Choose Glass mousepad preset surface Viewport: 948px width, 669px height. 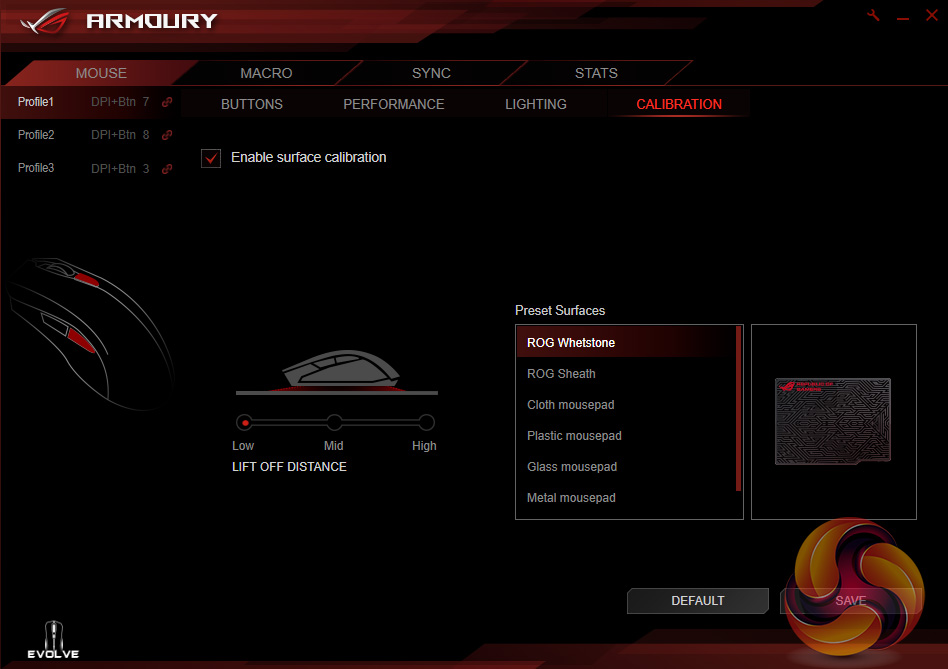[626, 467]
